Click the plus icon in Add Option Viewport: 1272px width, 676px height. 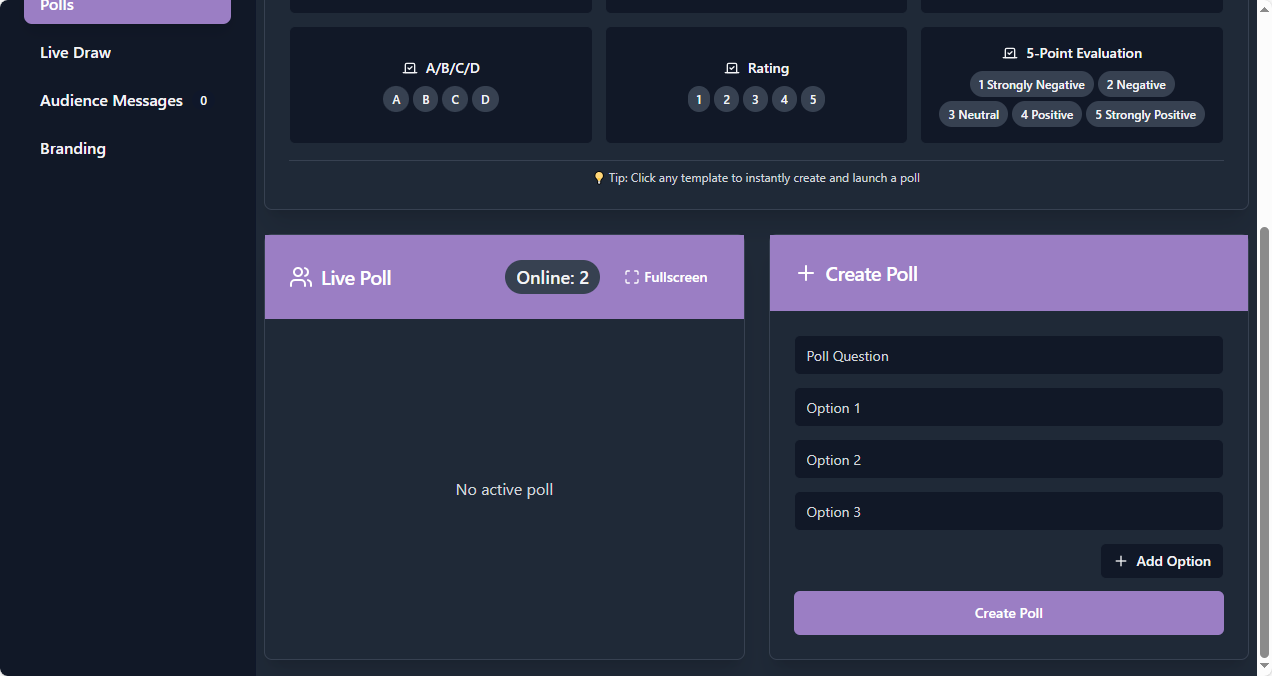pos(1121,561)
